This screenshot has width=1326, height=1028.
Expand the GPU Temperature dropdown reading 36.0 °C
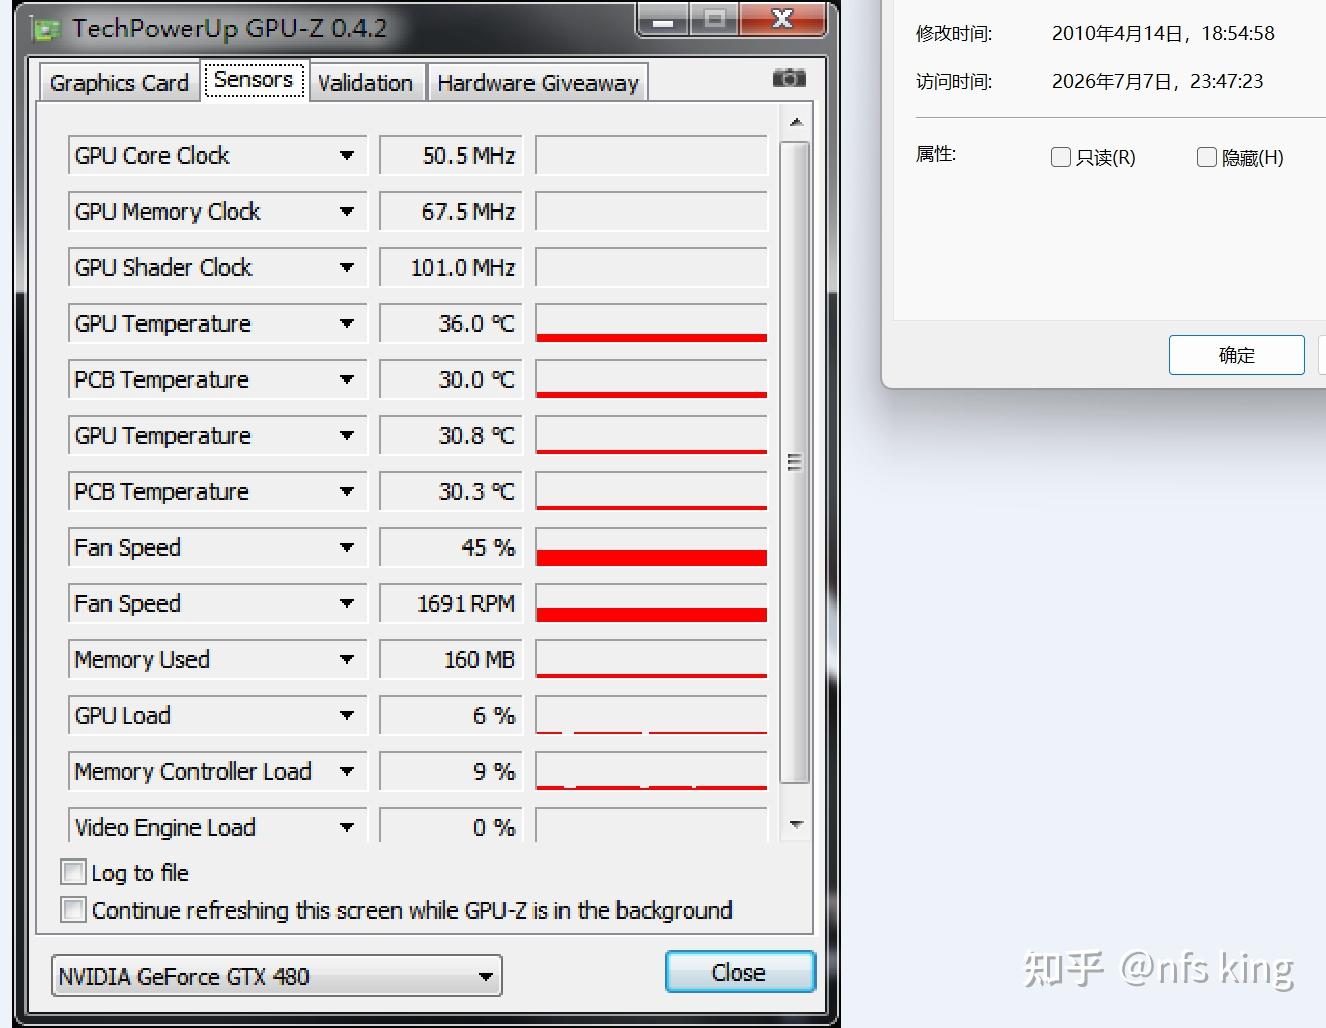[x=346, y=323]
